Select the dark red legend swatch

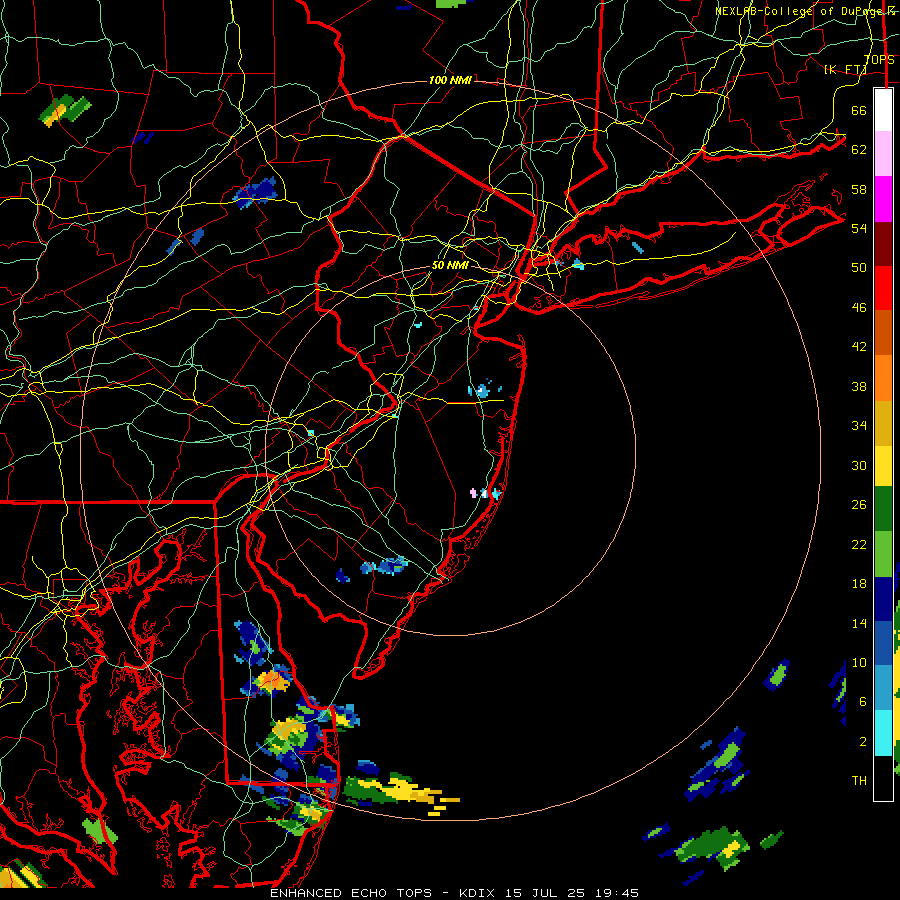pyautogui.click(x=883, y=243)
